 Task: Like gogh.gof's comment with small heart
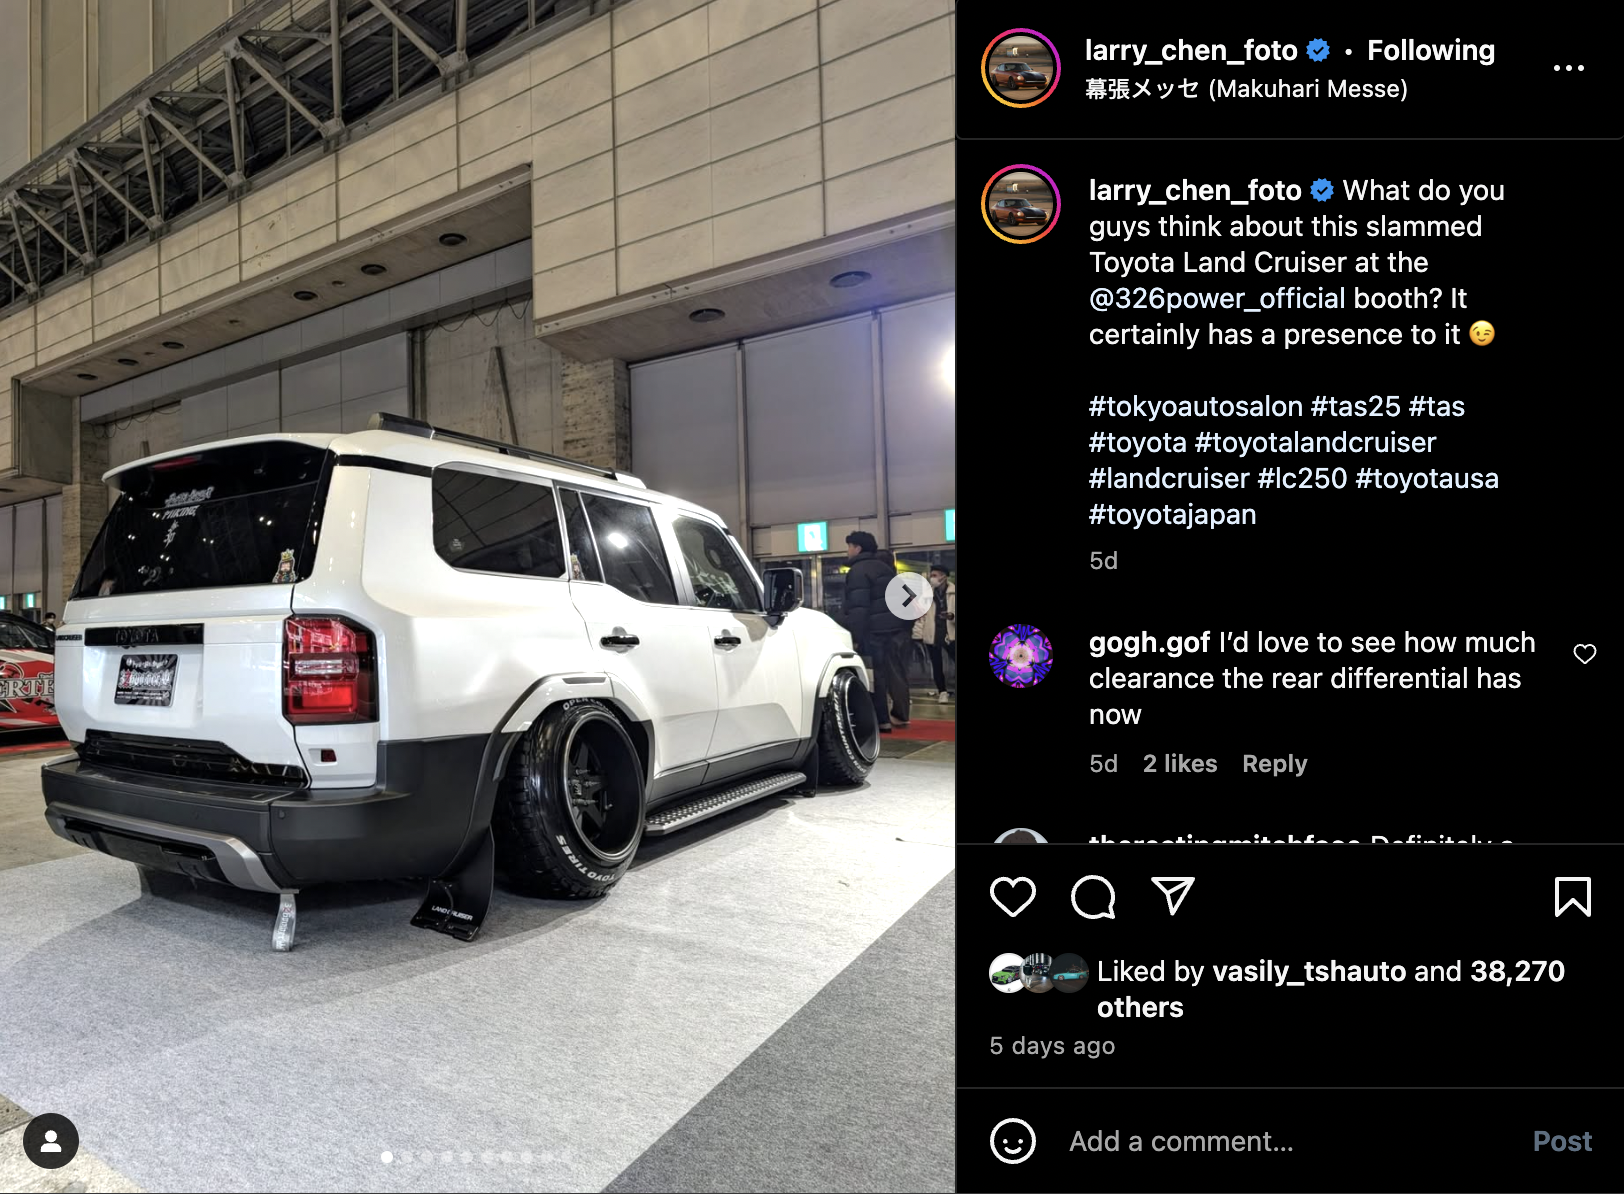(1585, 654)
